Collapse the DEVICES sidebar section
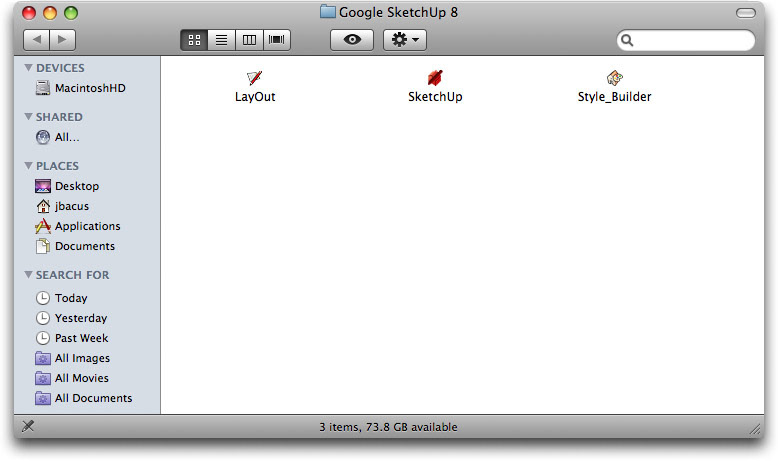Screen dimensions: 778x461 [29, 67]
